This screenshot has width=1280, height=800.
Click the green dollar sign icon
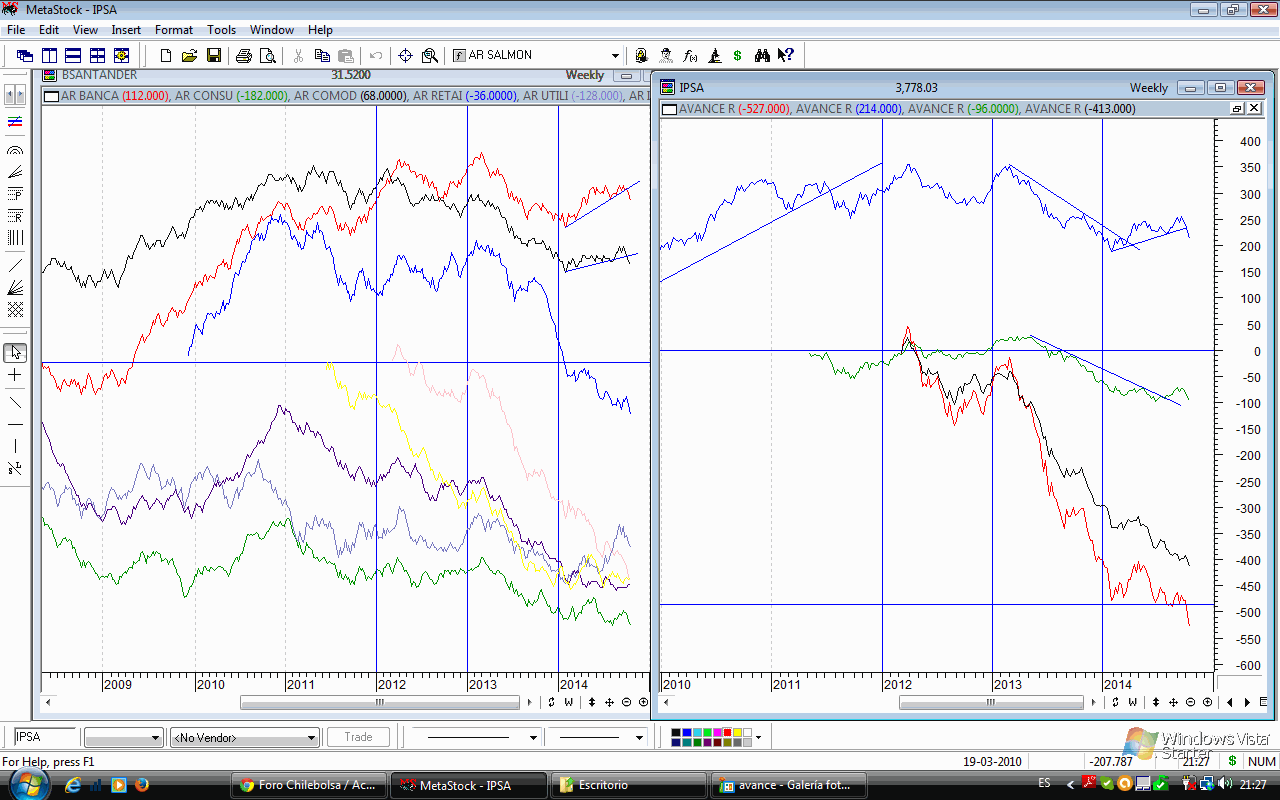click(x=738, y=56)
